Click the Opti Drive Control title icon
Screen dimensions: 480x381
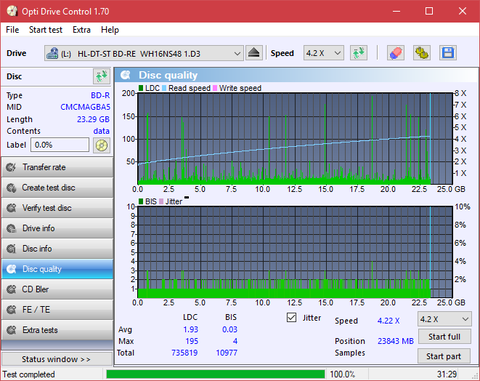click(x=12, y=11)
